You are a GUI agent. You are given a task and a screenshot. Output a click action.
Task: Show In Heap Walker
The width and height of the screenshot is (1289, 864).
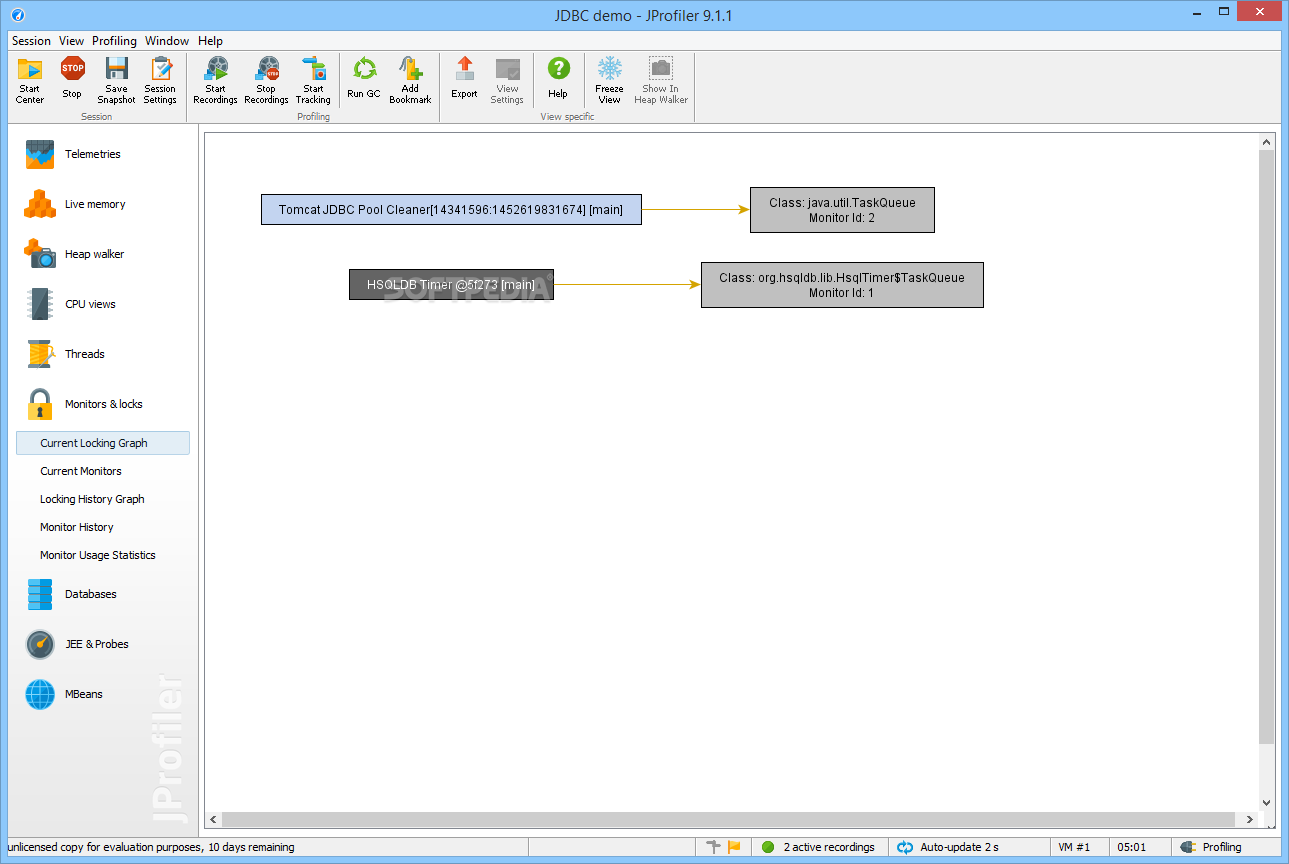(x=661, y=80)
